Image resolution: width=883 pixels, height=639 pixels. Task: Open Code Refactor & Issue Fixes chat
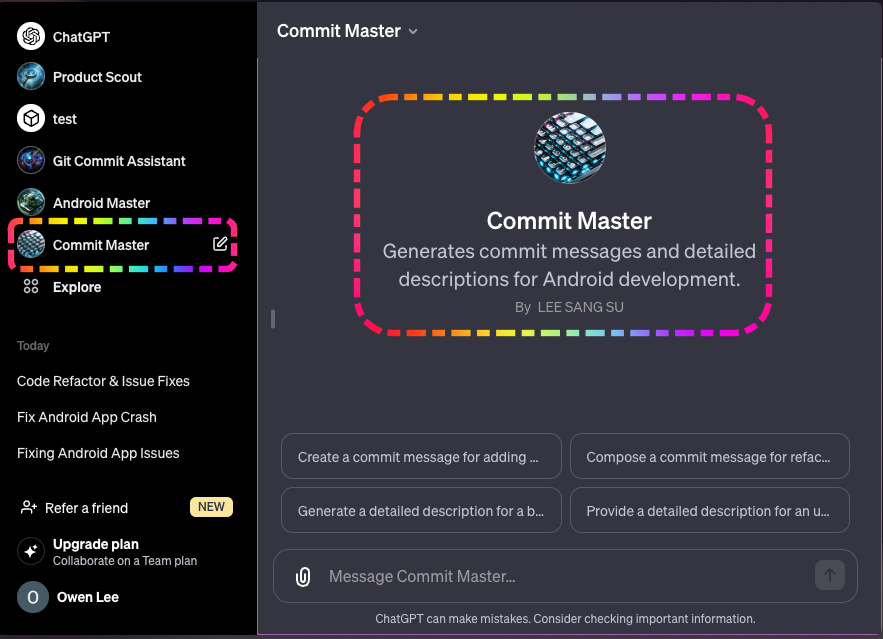coord(103,381)
